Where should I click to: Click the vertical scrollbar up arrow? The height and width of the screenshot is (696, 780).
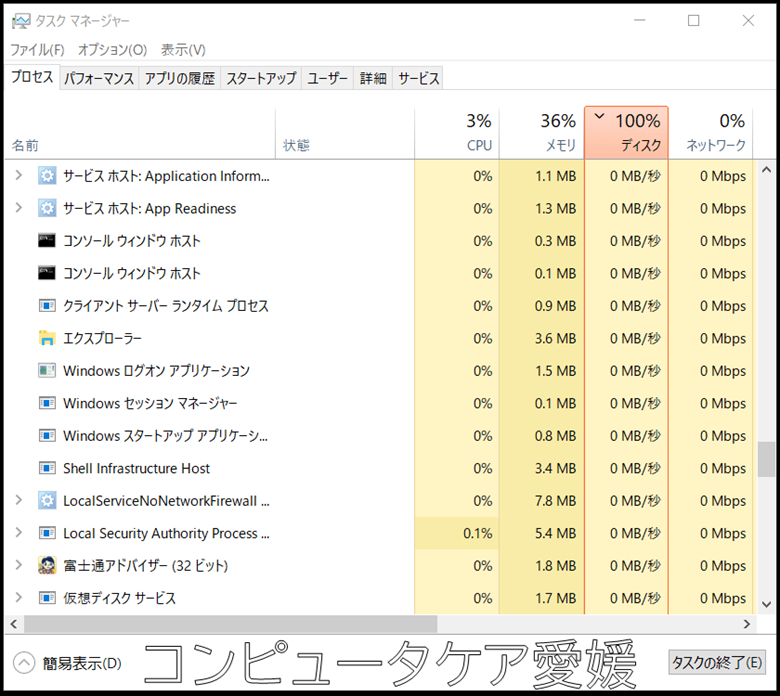click(x=766, y=170)
